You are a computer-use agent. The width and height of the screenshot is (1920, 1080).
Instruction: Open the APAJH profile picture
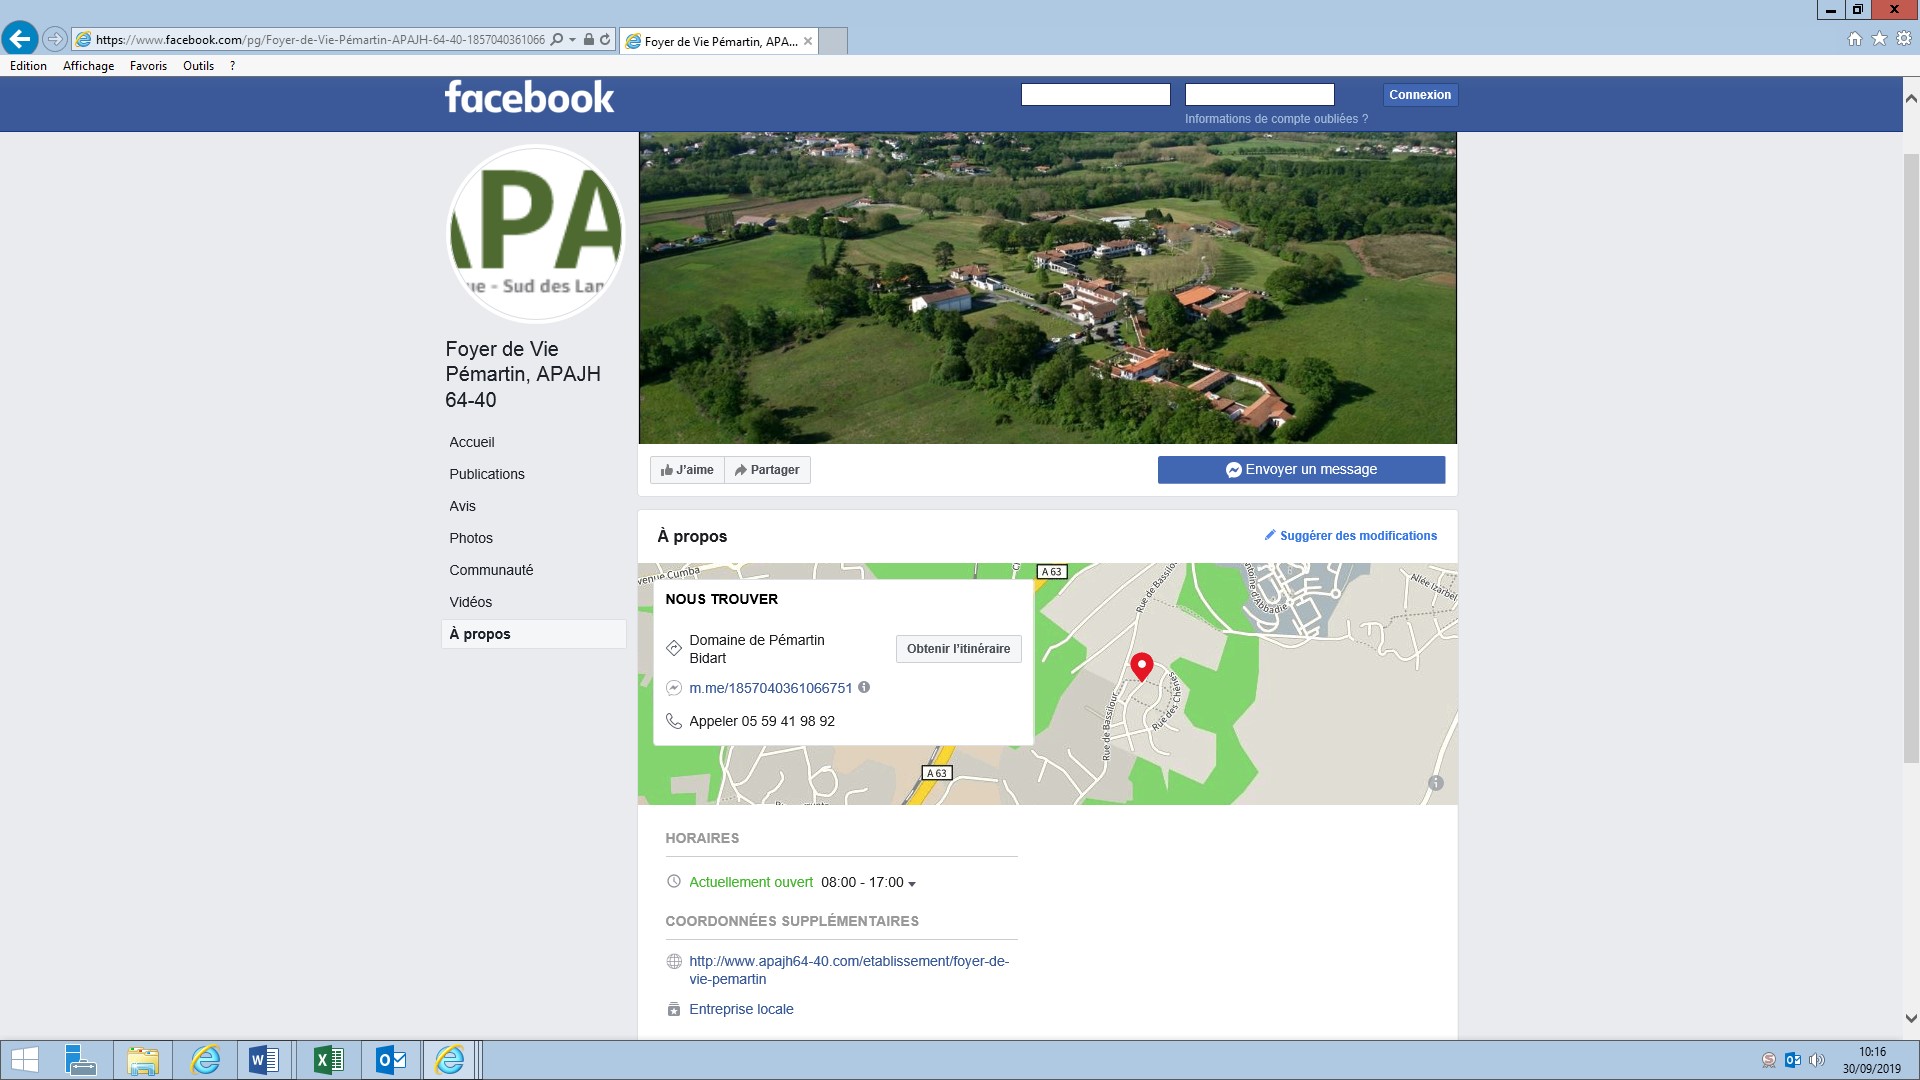[535, 234]
